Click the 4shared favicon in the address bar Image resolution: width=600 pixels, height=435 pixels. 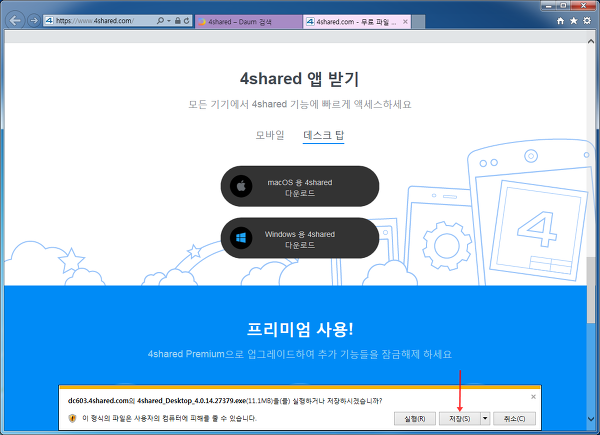[49, 21]
